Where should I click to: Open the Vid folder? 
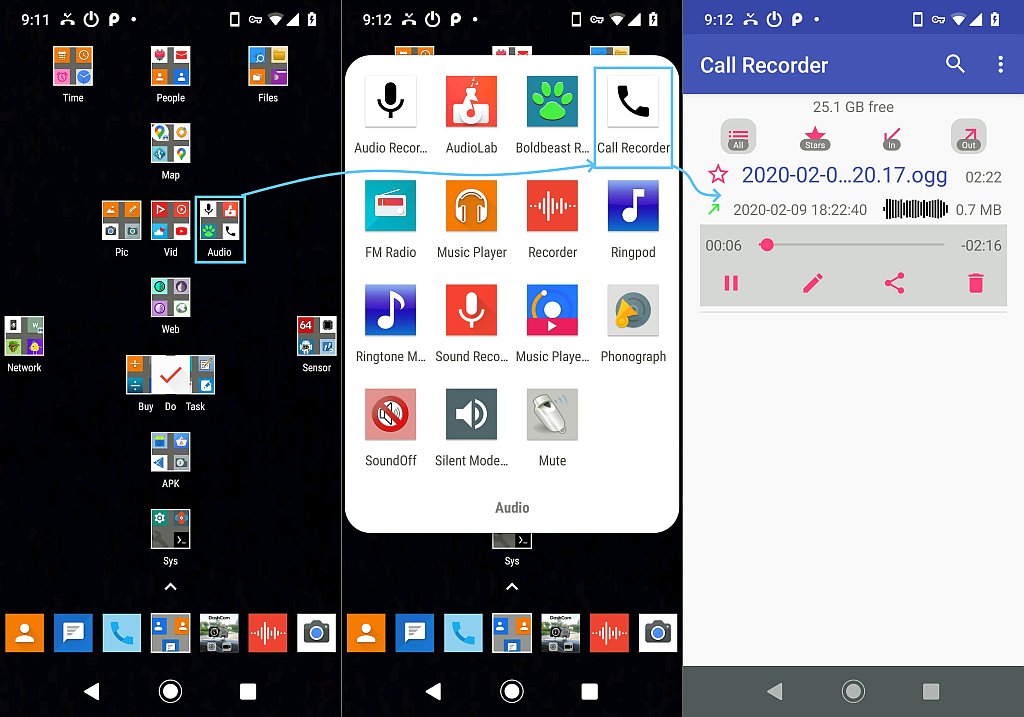coord(170,220)
